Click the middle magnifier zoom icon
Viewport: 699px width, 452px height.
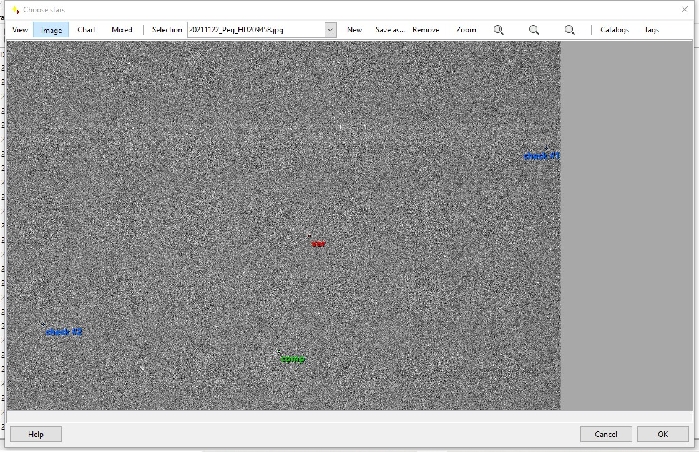(534, 30)
